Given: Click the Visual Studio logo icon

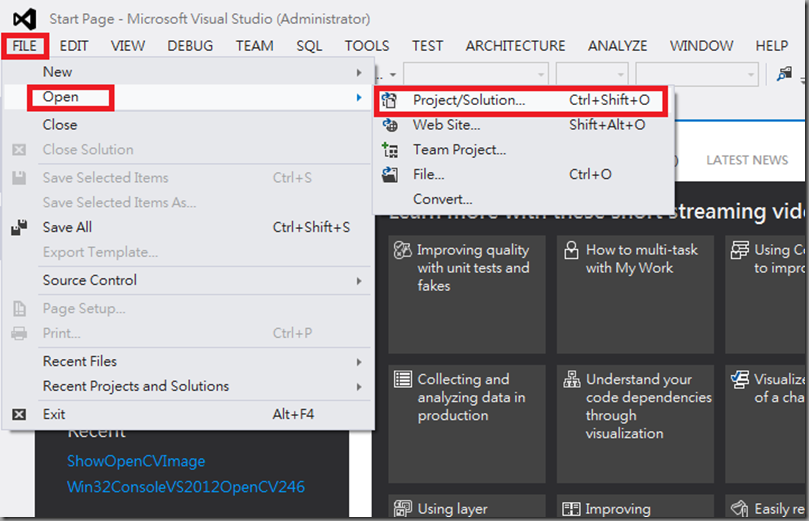Looking at the screenshot, I should pos(24,19).
